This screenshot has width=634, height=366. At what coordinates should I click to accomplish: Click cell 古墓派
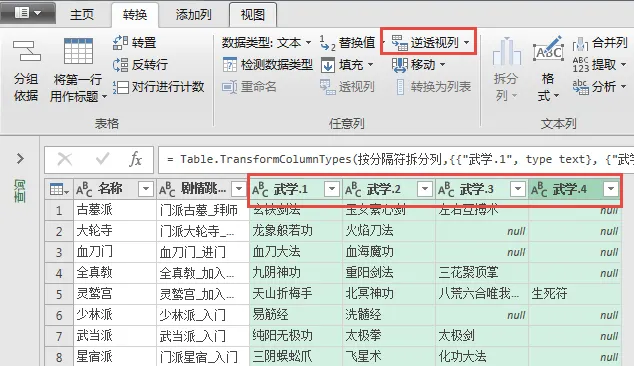click(x=115, y=210)
